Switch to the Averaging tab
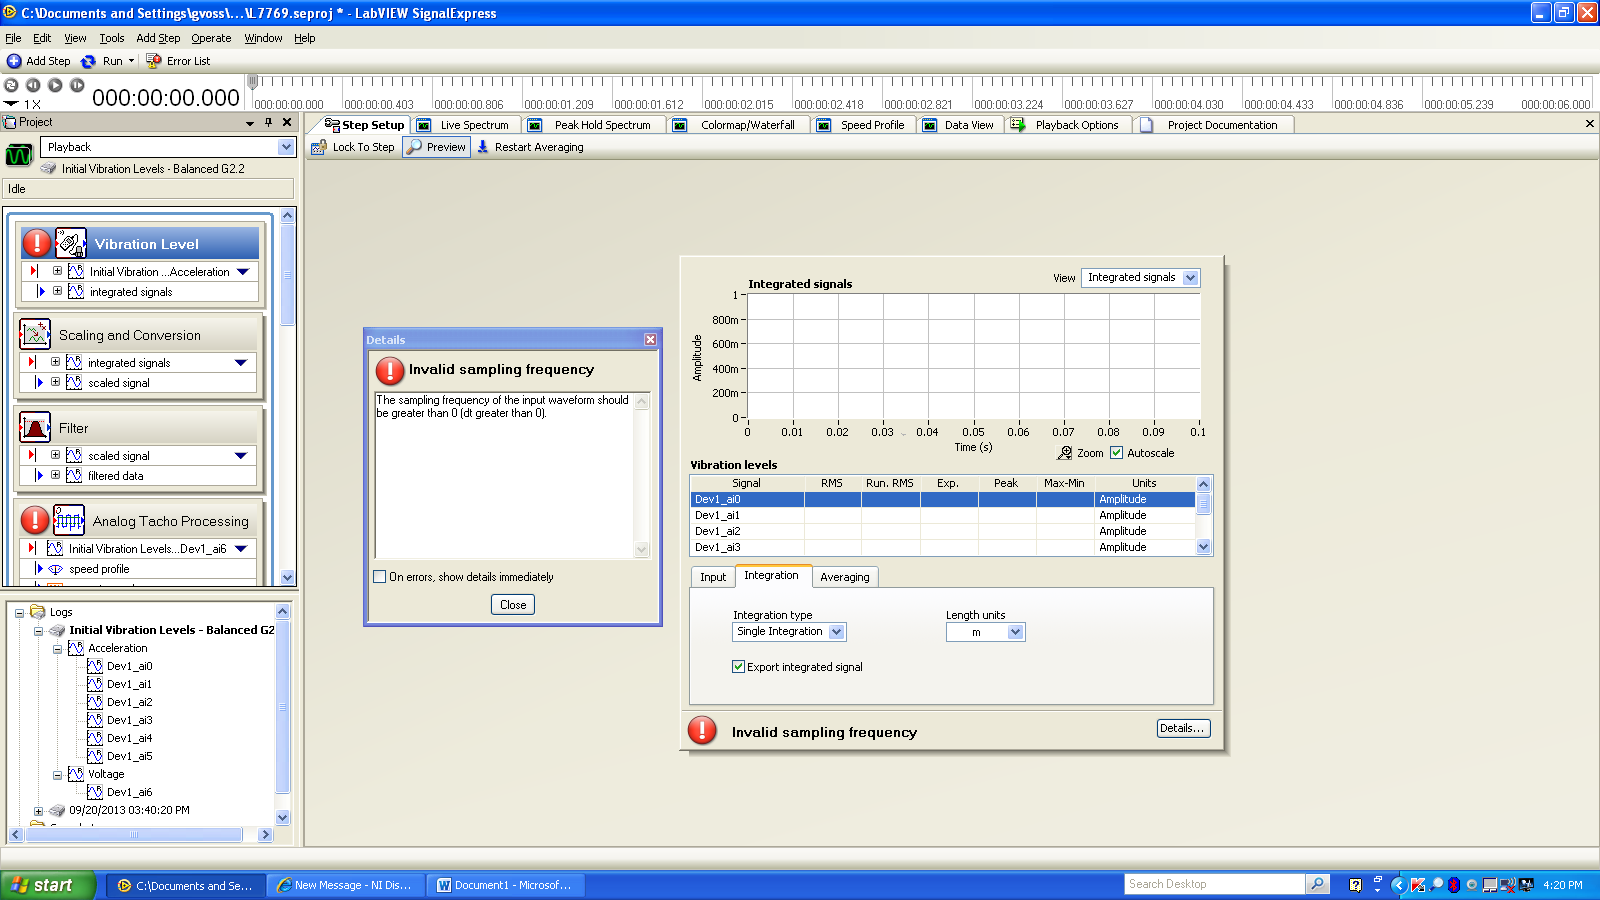Screen dimensions: 1600x900 pyautogui.click(x=845, y=577)
